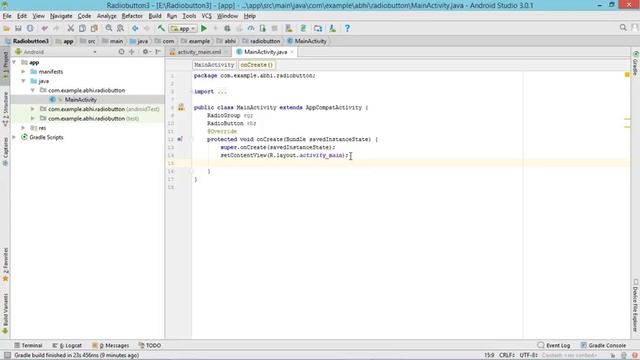Open the Logcat tool window

(x=67, y=345)
